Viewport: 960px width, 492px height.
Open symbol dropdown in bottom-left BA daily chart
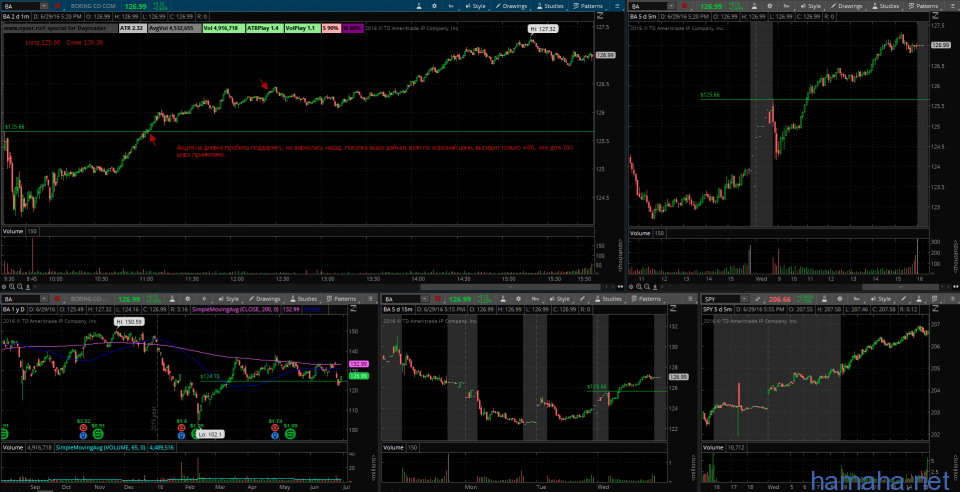44,299
